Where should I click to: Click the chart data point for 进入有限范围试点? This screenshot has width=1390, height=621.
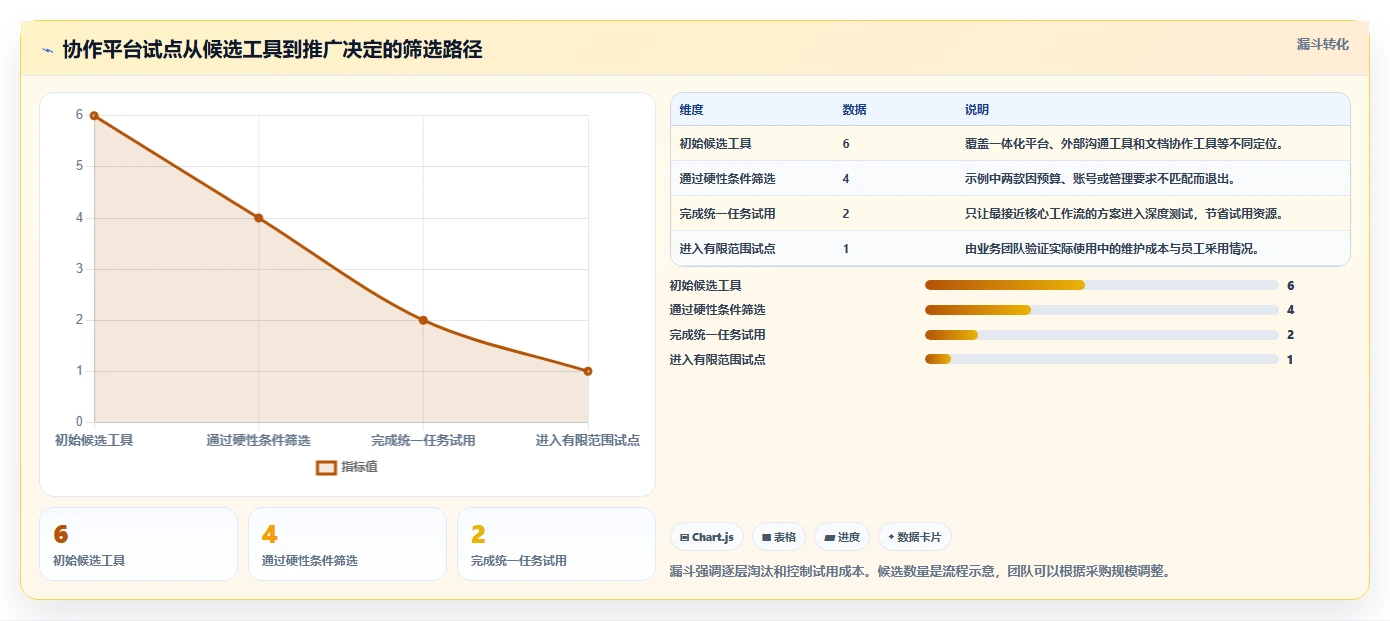tap(588, 371)
